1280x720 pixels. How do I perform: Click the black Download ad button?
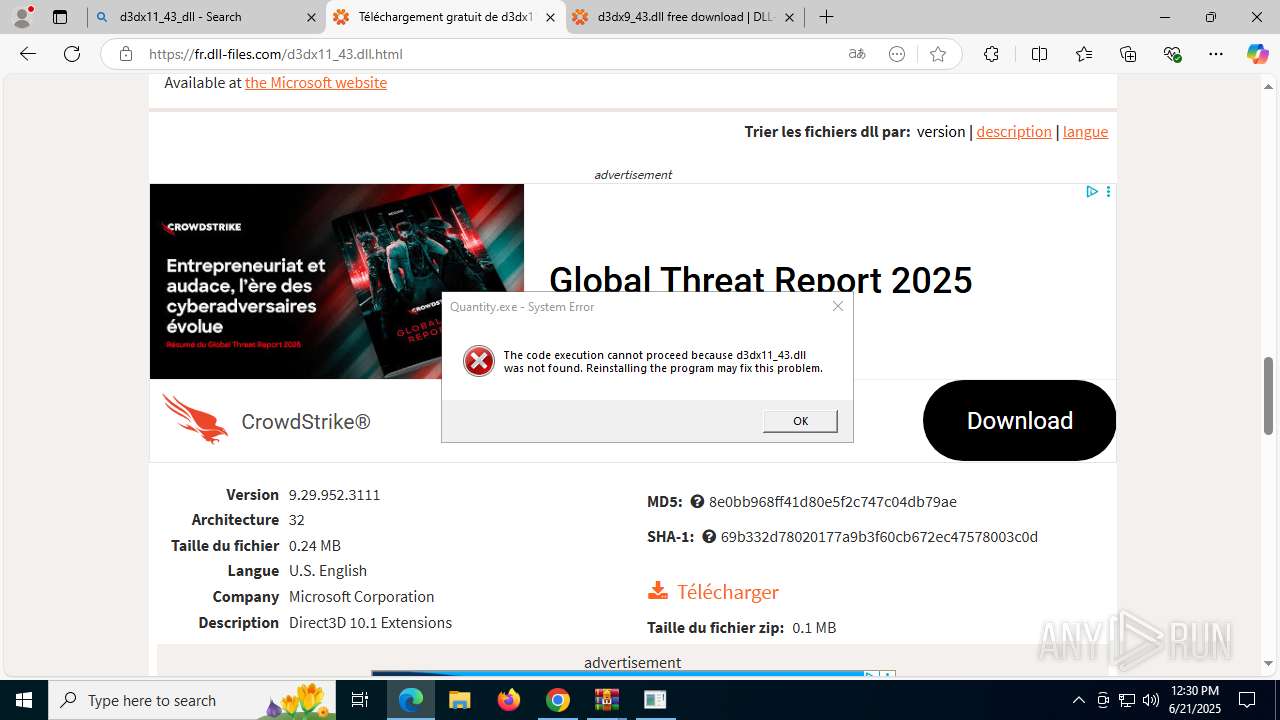pos(1019,421)
